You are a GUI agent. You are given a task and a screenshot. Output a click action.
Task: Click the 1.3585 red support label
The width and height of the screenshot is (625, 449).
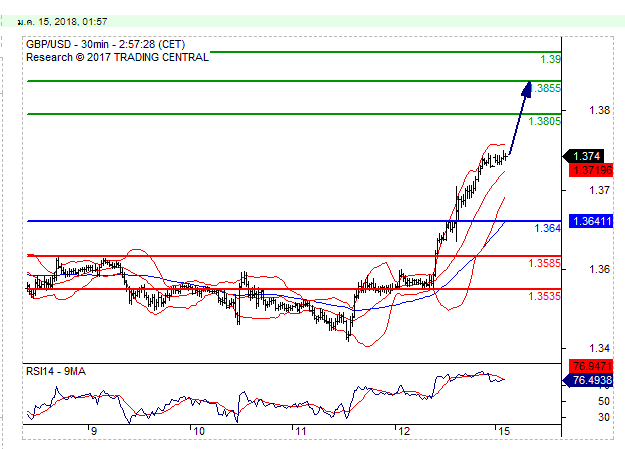point(544,263)
